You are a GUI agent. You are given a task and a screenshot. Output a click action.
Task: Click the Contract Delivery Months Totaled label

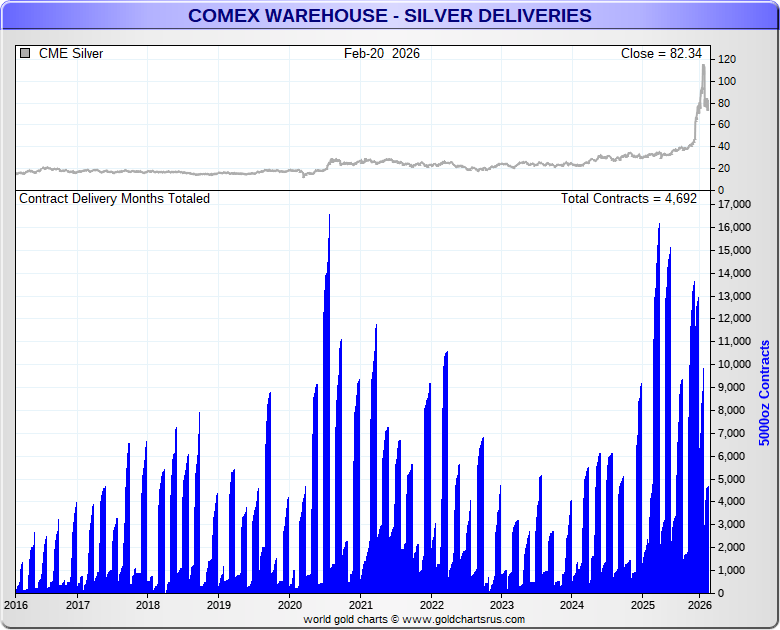click(x=115, y=199)
